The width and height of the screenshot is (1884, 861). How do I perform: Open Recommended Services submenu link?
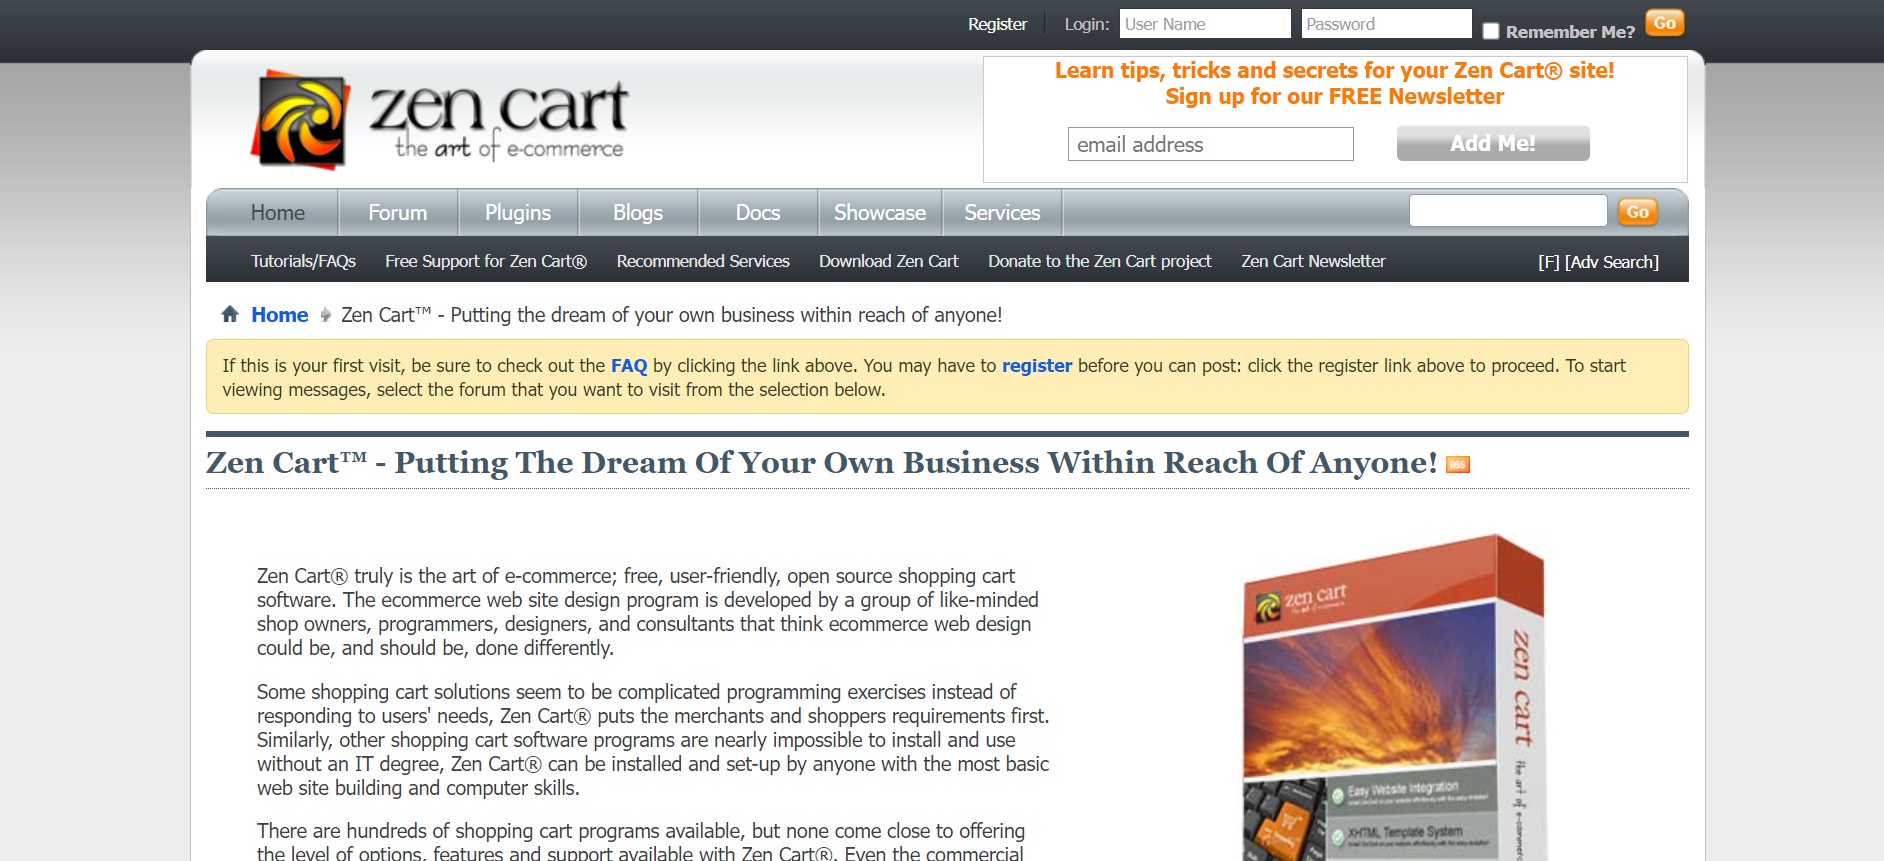pyautogui.click(x=703, y=261)
